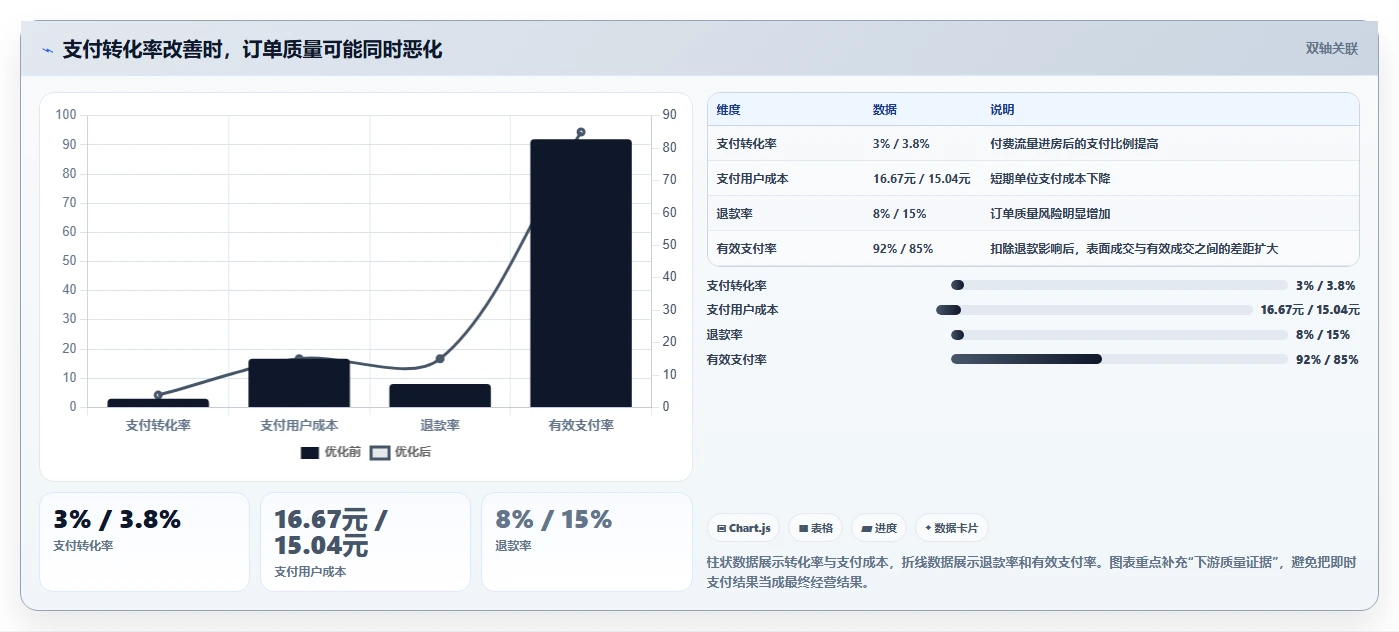Viewport: 1399px width, 632px height.
Task: Click 有效支付率 label on chart x-axis
Action: click(581, 425)
